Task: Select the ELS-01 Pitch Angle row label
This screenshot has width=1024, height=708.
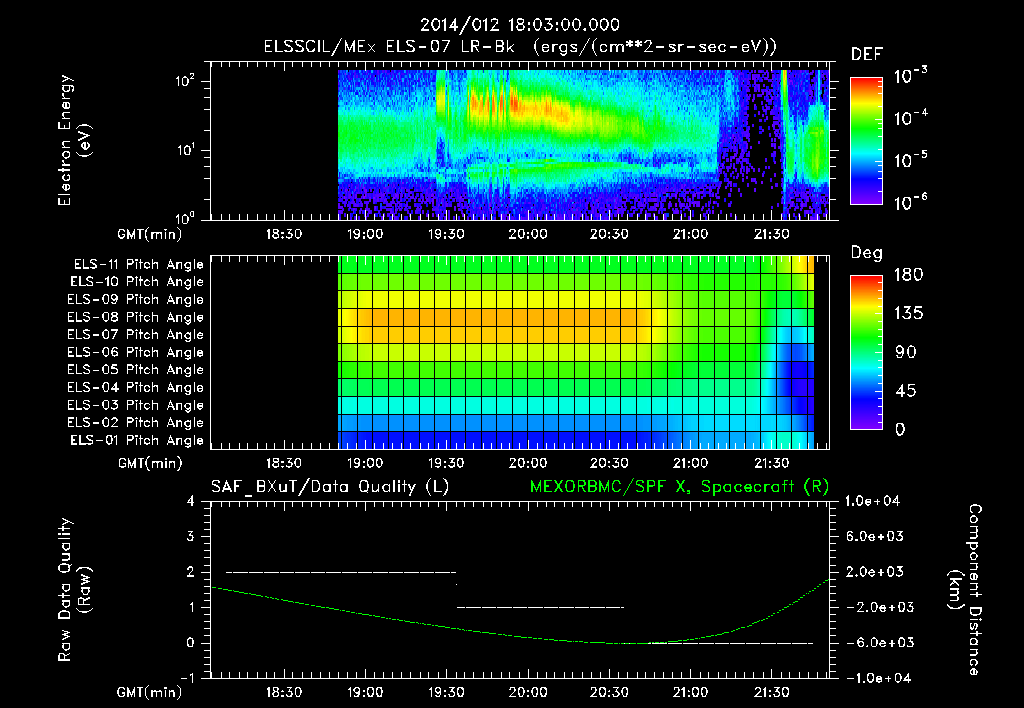Action: (137, 440)
